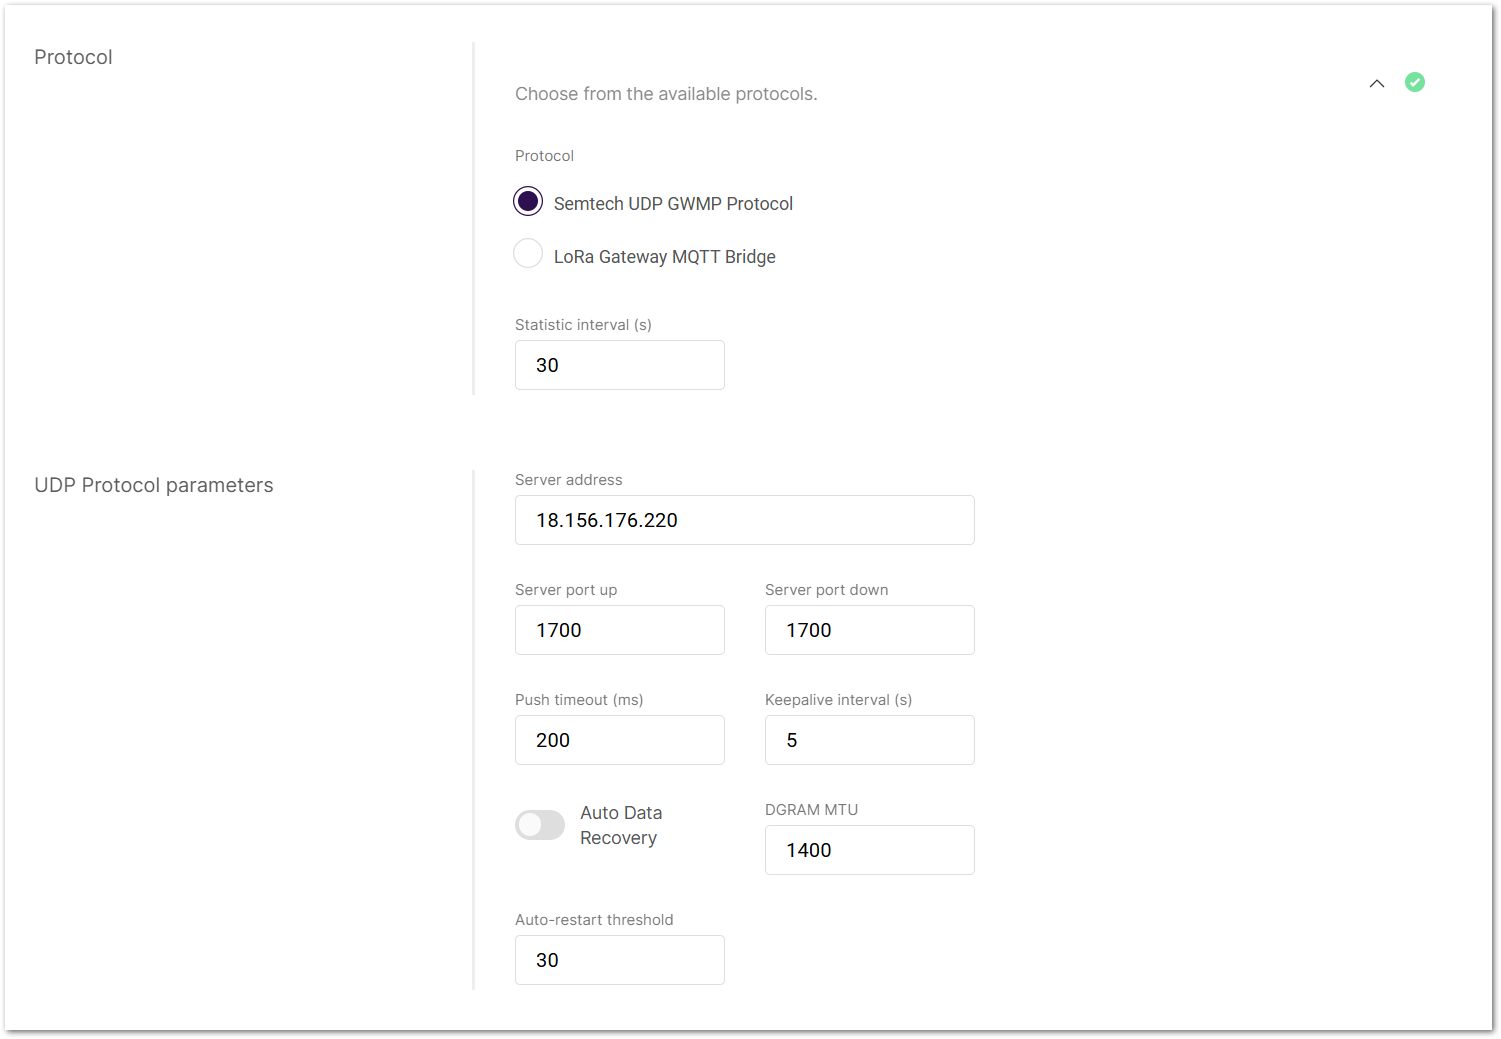This screenshot has width=1501, height=1039.
Task: Click the Keepalive interval field
Action: click(869, 740)
